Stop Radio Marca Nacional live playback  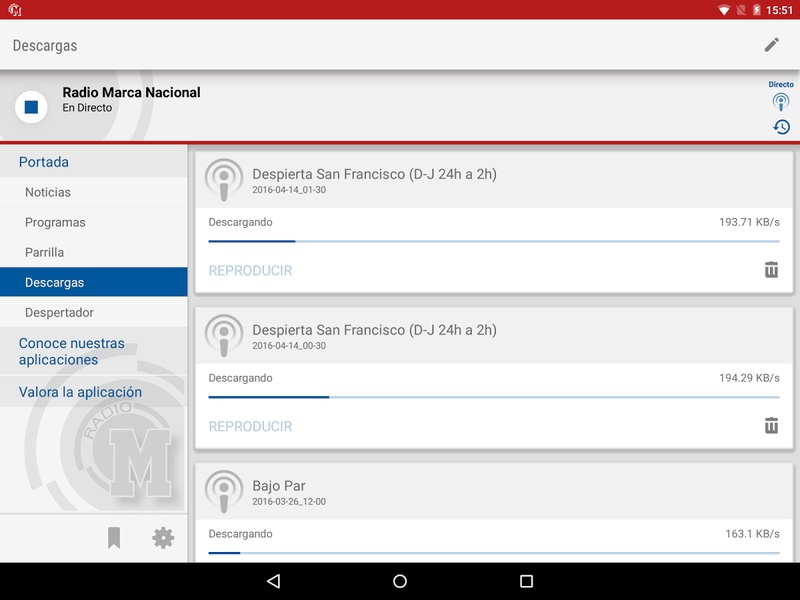[x=31, y=107]
